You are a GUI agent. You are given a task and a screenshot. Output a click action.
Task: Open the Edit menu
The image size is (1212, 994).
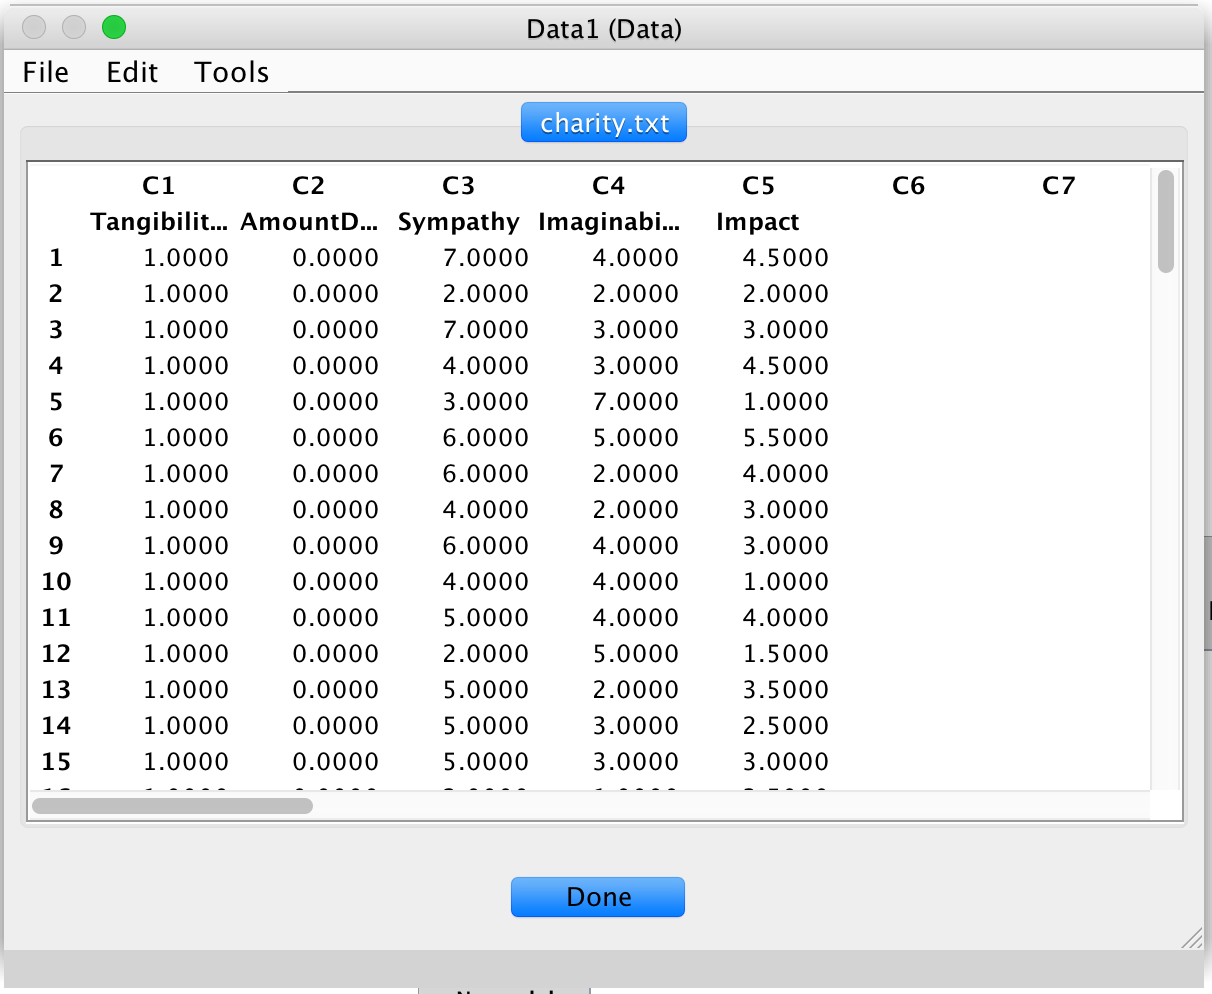point(131,71)
